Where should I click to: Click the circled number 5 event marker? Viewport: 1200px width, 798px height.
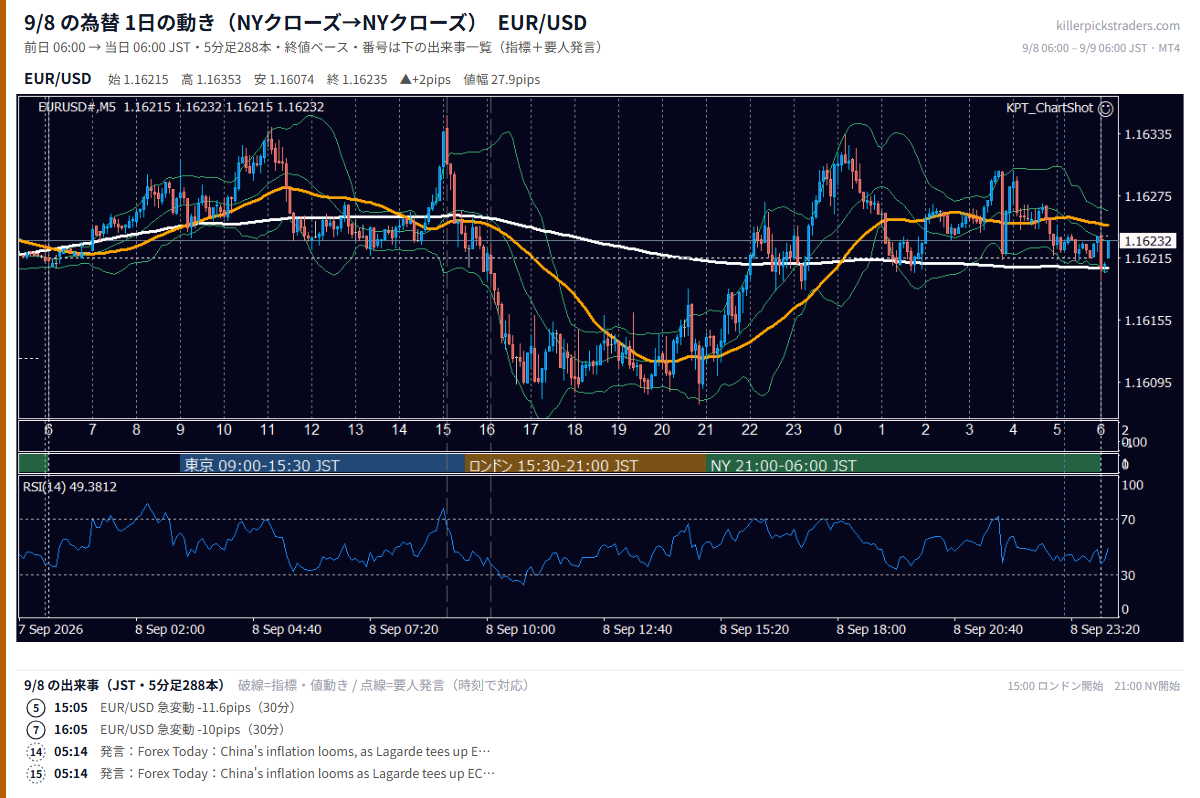click(37, 708)
